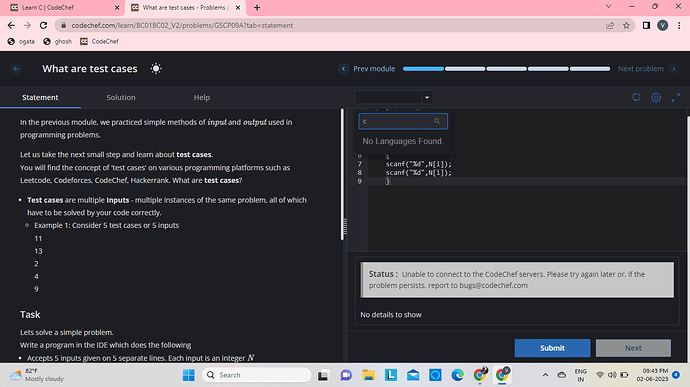690x387 pixels.
Task: Click the Next problem link
Action: point(640,69)
